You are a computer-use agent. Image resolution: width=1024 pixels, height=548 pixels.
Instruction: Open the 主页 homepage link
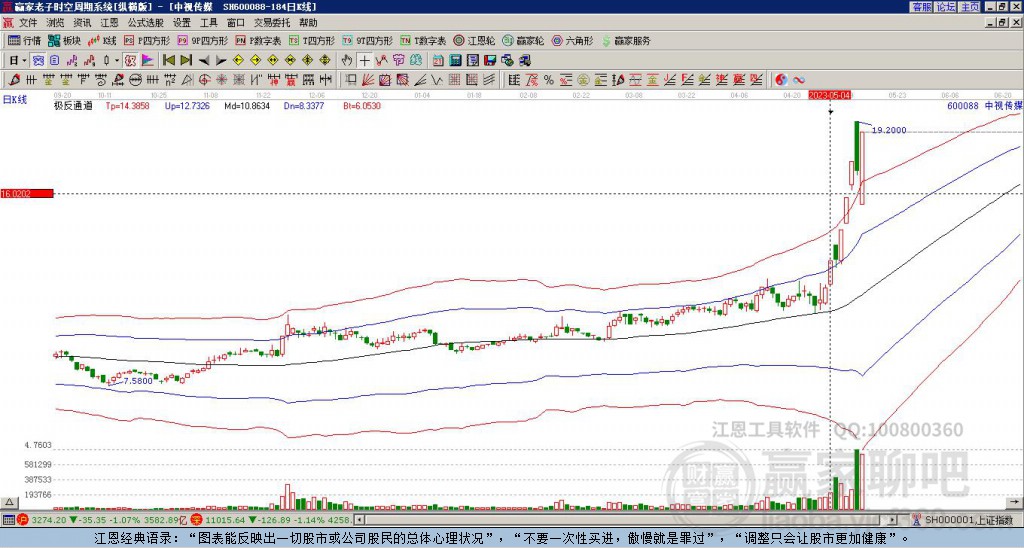point(969,7)
